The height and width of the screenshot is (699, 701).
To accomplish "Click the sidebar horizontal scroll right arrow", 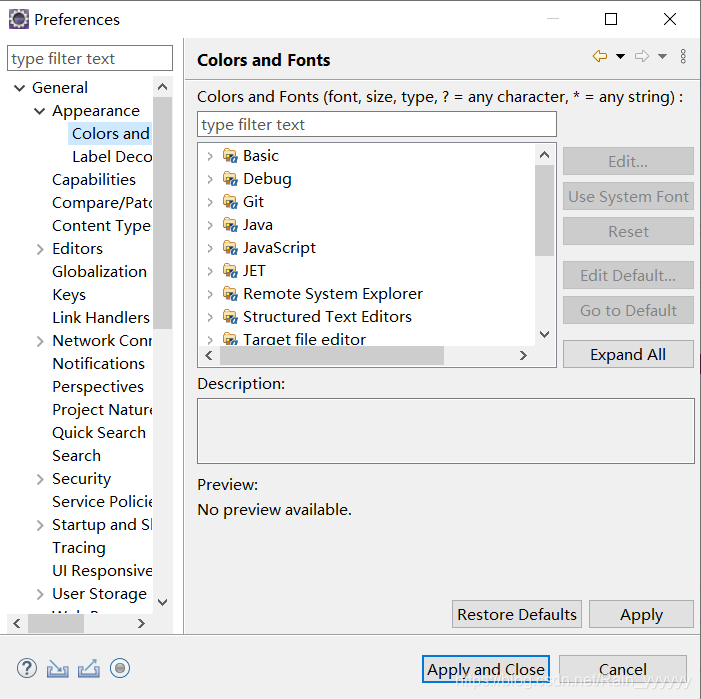I will 141,623.
